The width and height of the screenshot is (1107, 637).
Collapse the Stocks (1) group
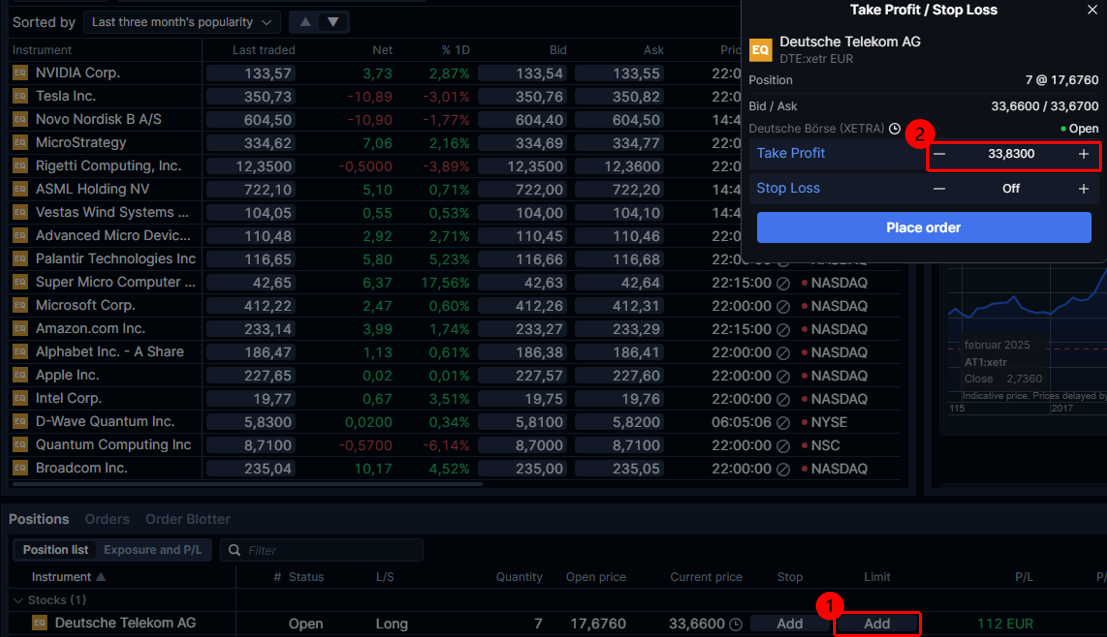[19, 600]
